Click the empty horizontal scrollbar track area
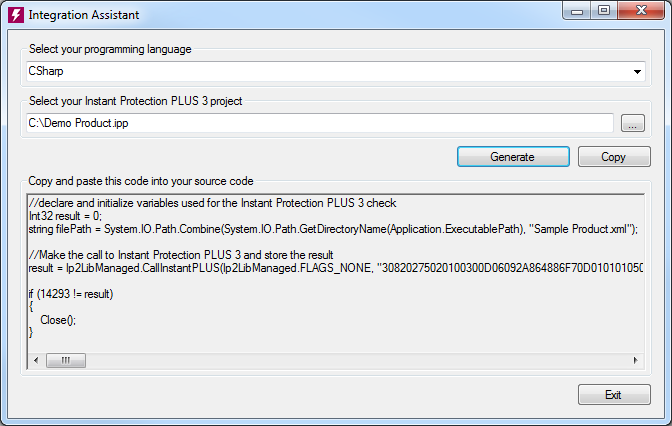The height and width of the screenshot is (426, 672). [x=357, y=360]
